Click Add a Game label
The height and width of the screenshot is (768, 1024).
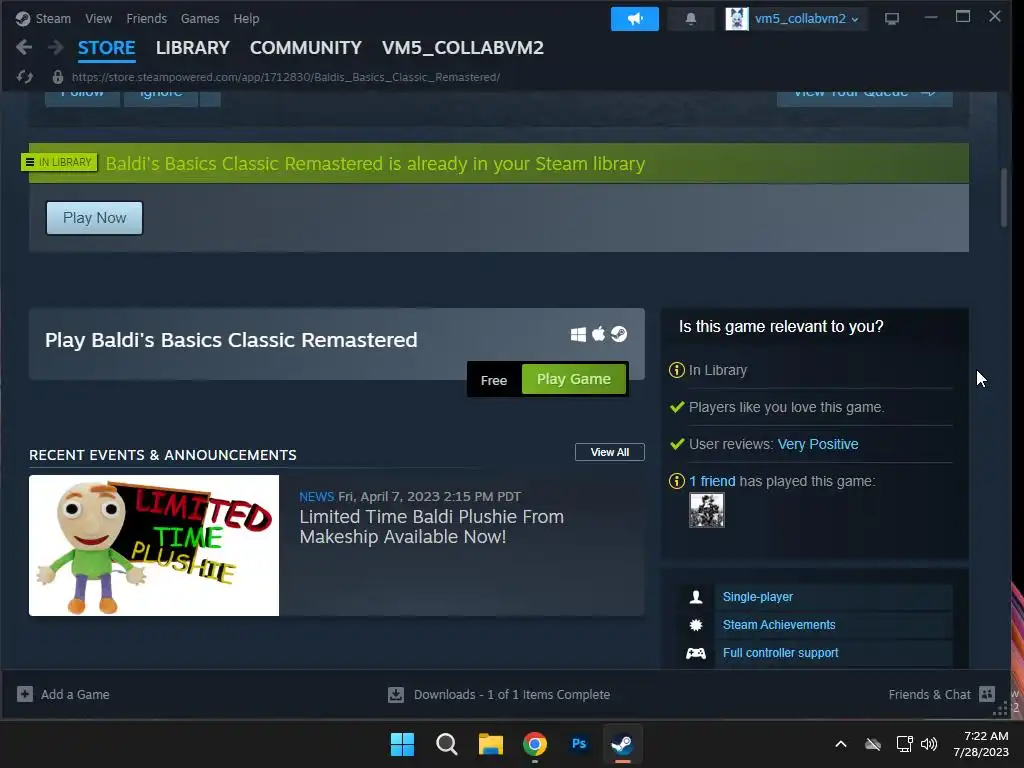75,694
